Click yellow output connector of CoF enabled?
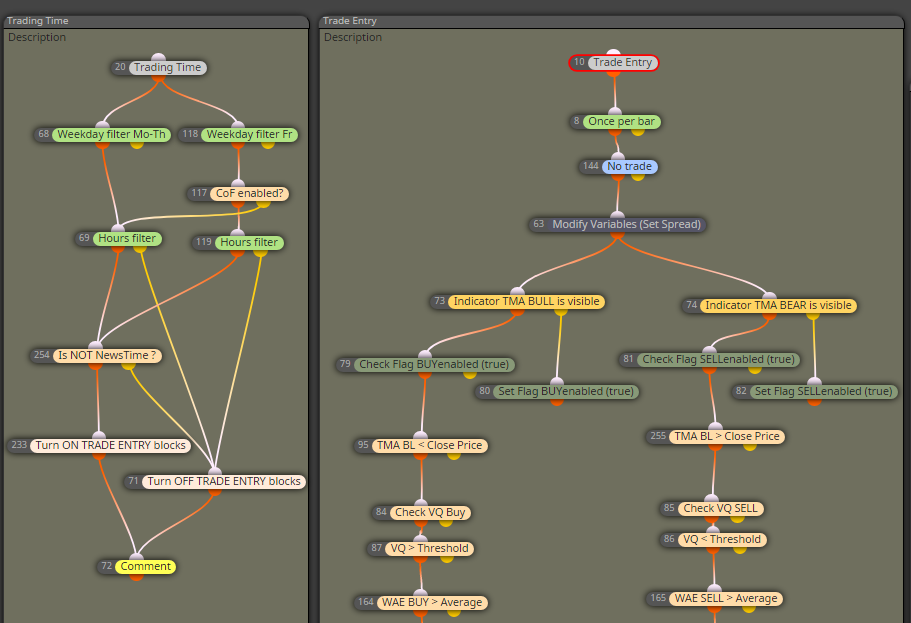This screenshot has height=623, width=911. point(263,203)
